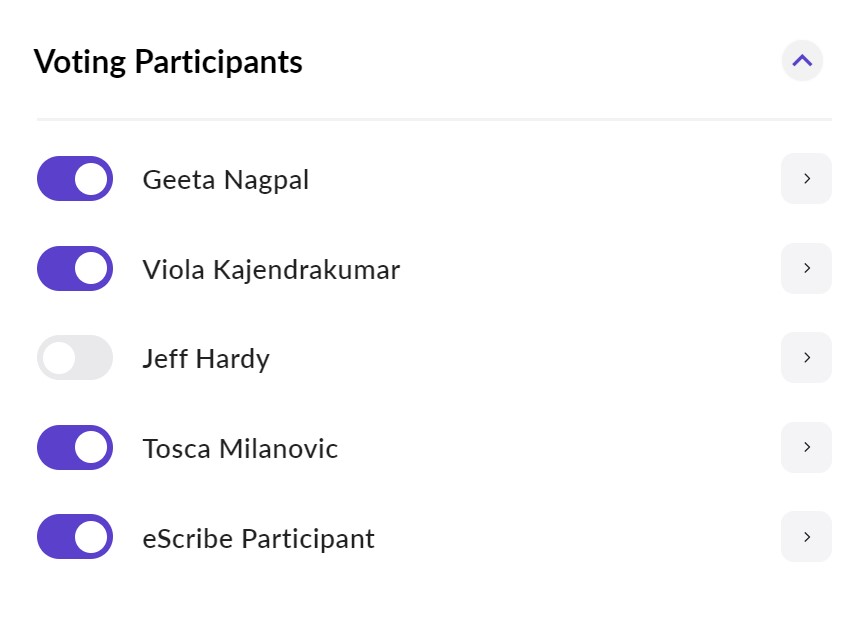Toggle off eScribe Participant voting

(x=75, y=537)
